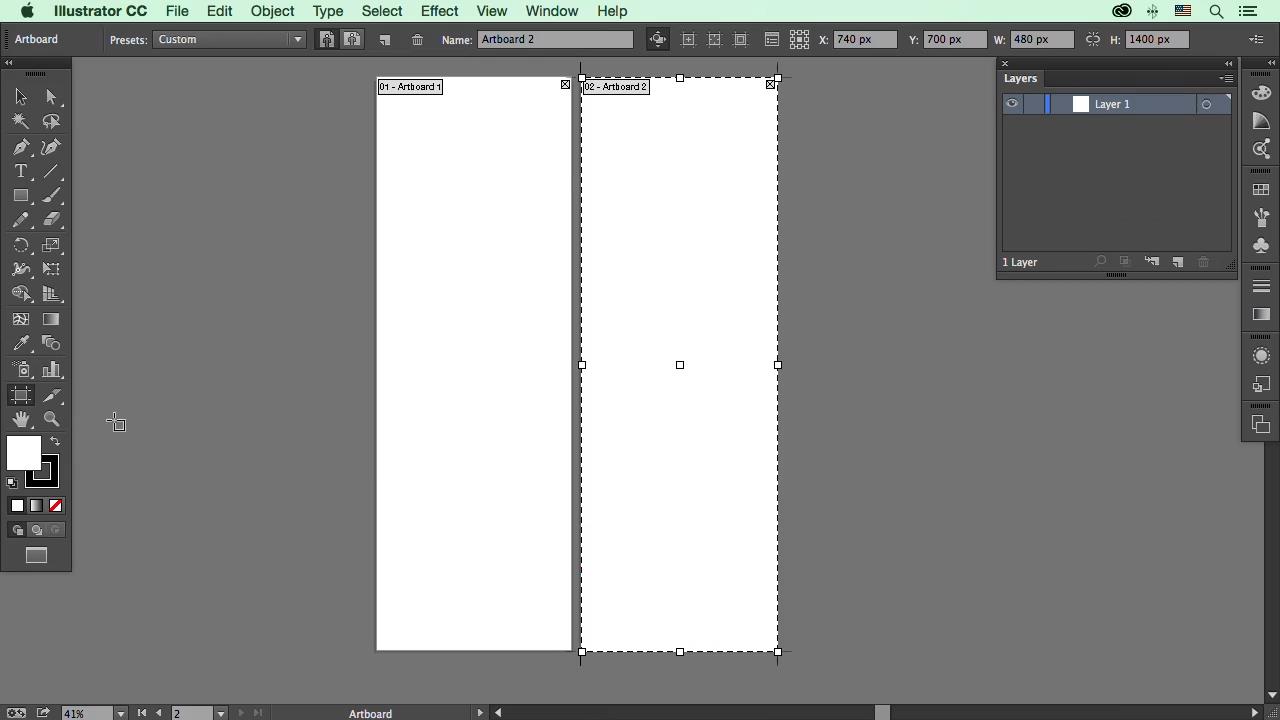Open the Presets dropdown showing Custom
The width and height of the screenshot is (1280, 720).
[229, 40]
